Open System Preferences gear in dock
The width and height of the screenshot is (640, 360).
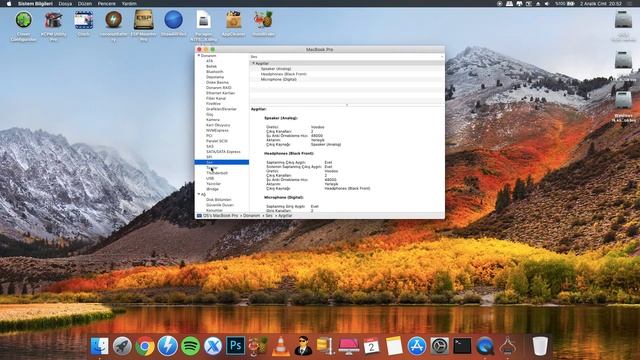(440, 346)
